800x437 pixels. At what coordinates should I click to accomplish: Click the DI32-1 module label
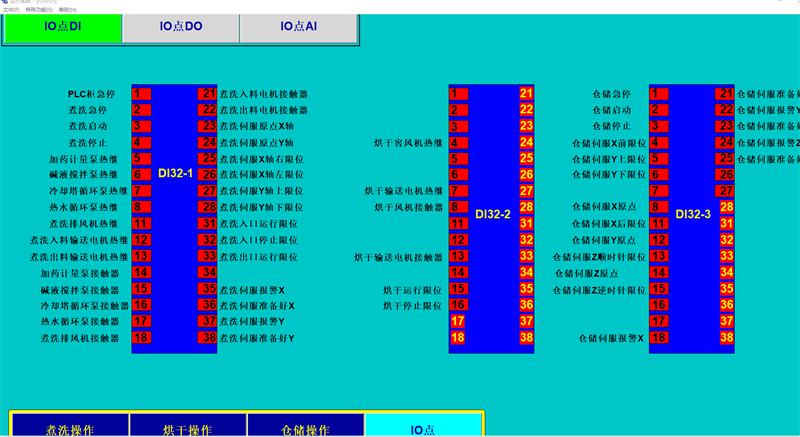coord(175,174)
